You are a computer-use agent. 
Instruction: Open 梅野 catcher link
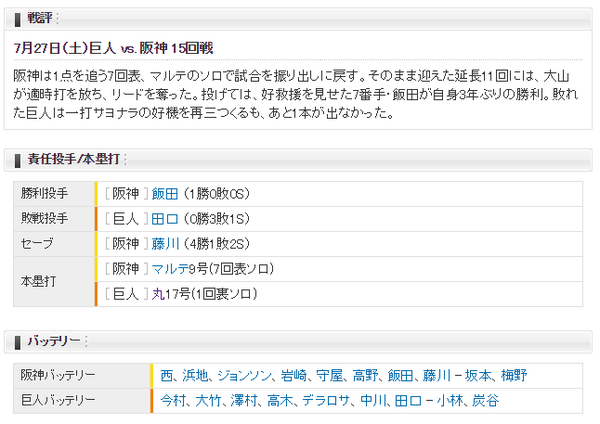(514, 375)
